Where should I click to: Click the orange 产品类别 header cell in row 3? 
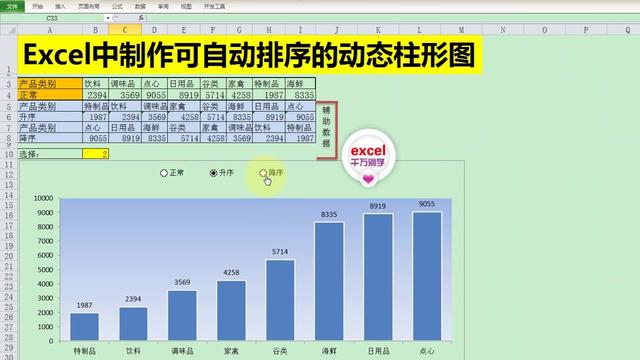50,84
